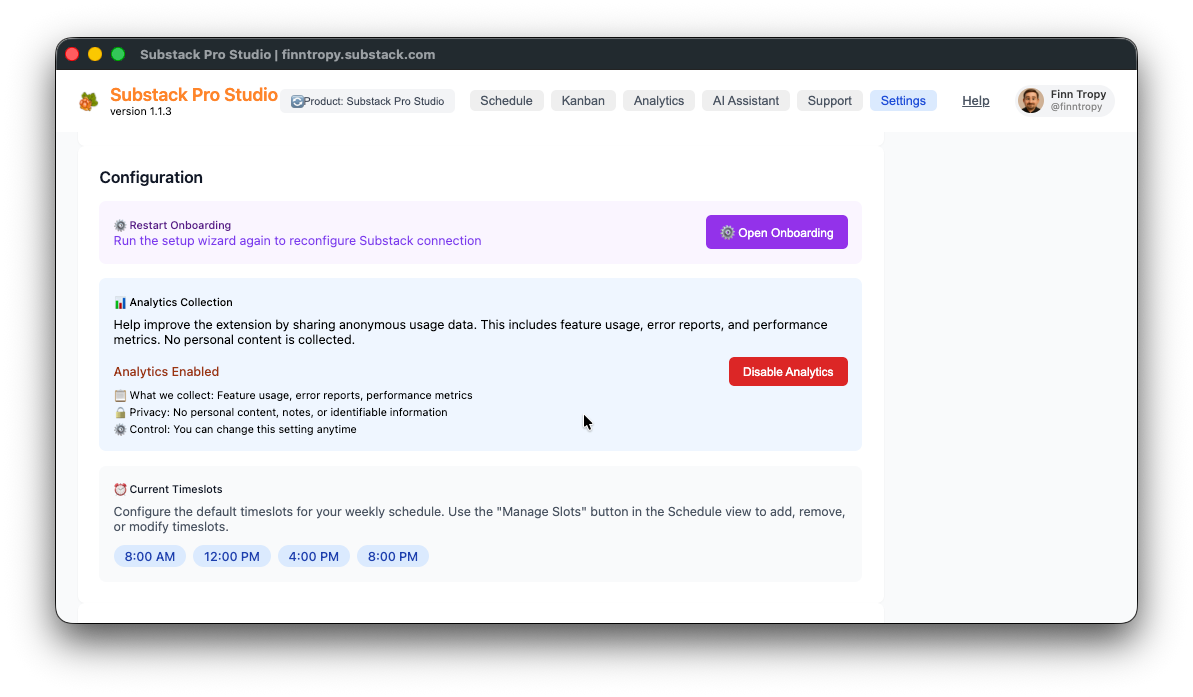Click the yellow minimize window button
1193x697 pixels.
(95, 54)
